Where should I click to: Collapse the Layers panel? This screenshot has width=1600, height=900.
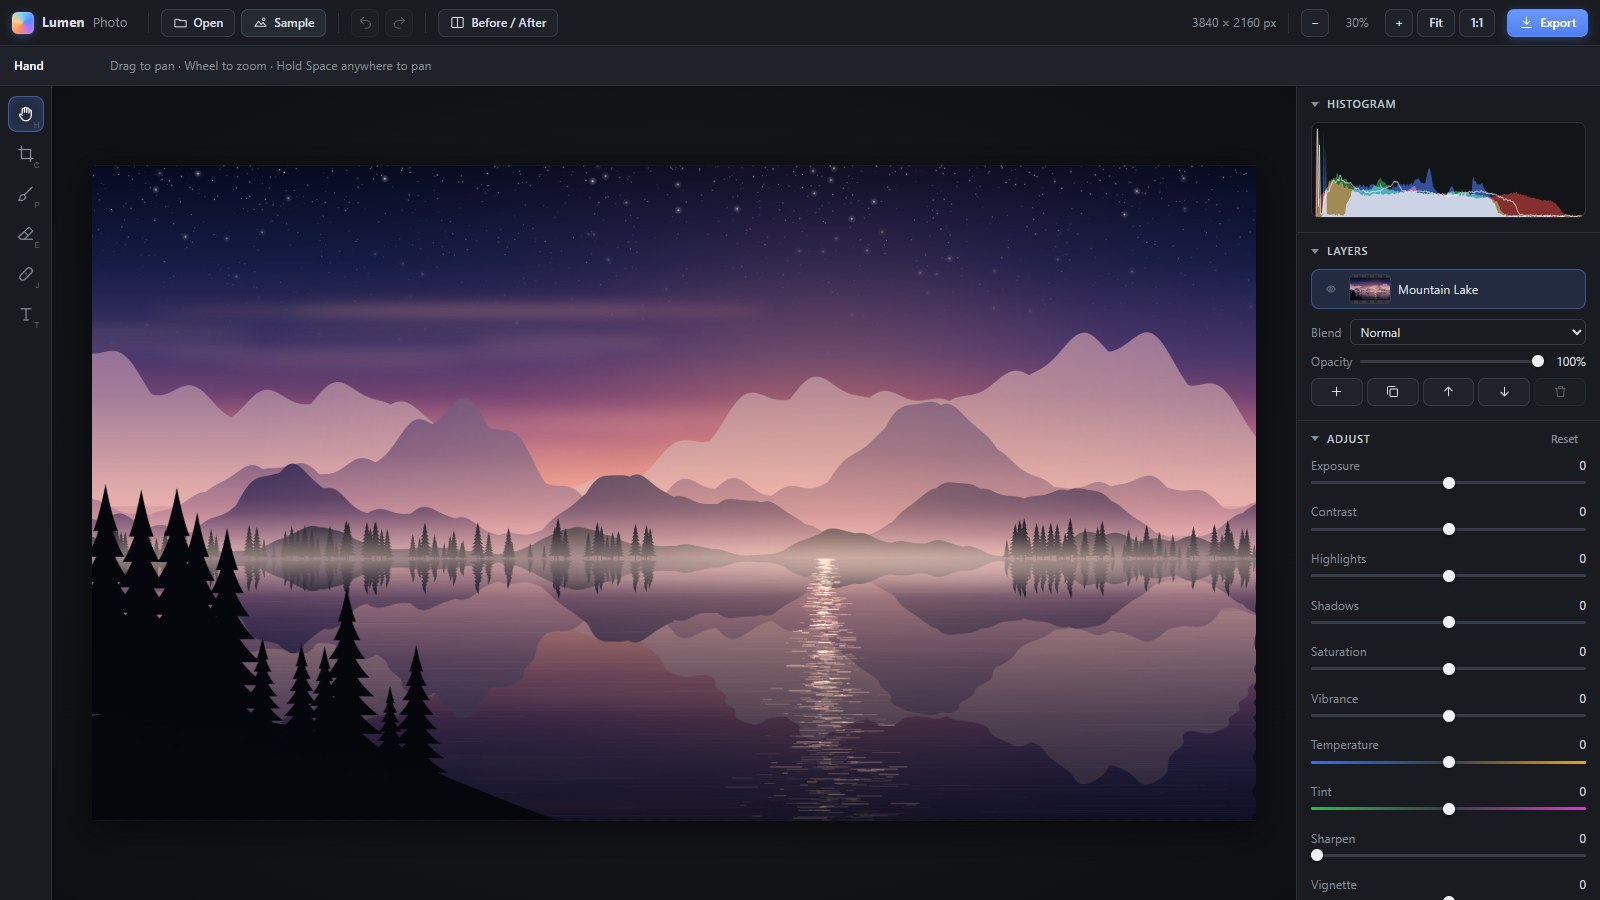[1315, 251]
